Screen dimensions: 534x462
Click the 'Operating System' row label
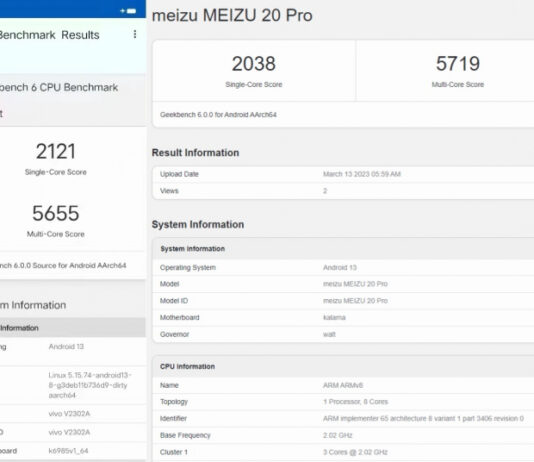pyautogui.click(x=188, y=268)
